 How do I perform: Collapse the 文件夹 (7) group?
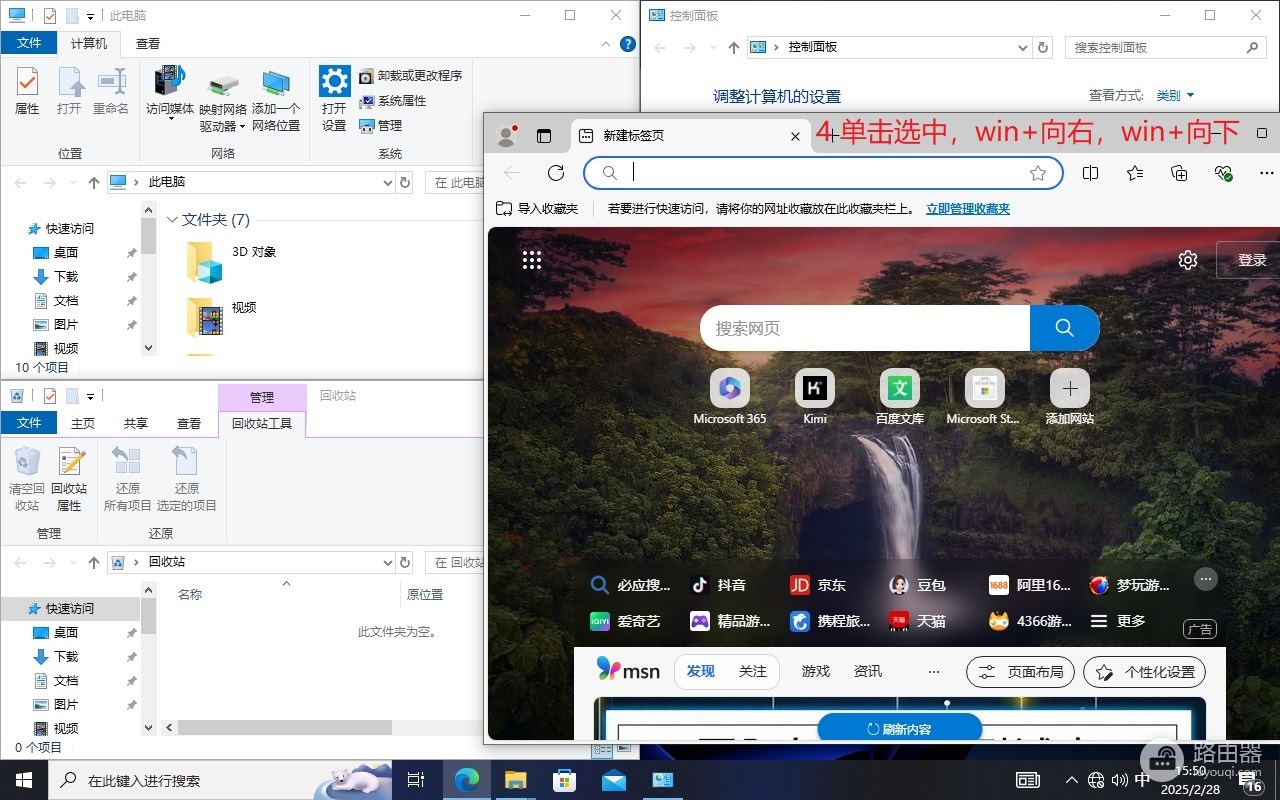171,220
